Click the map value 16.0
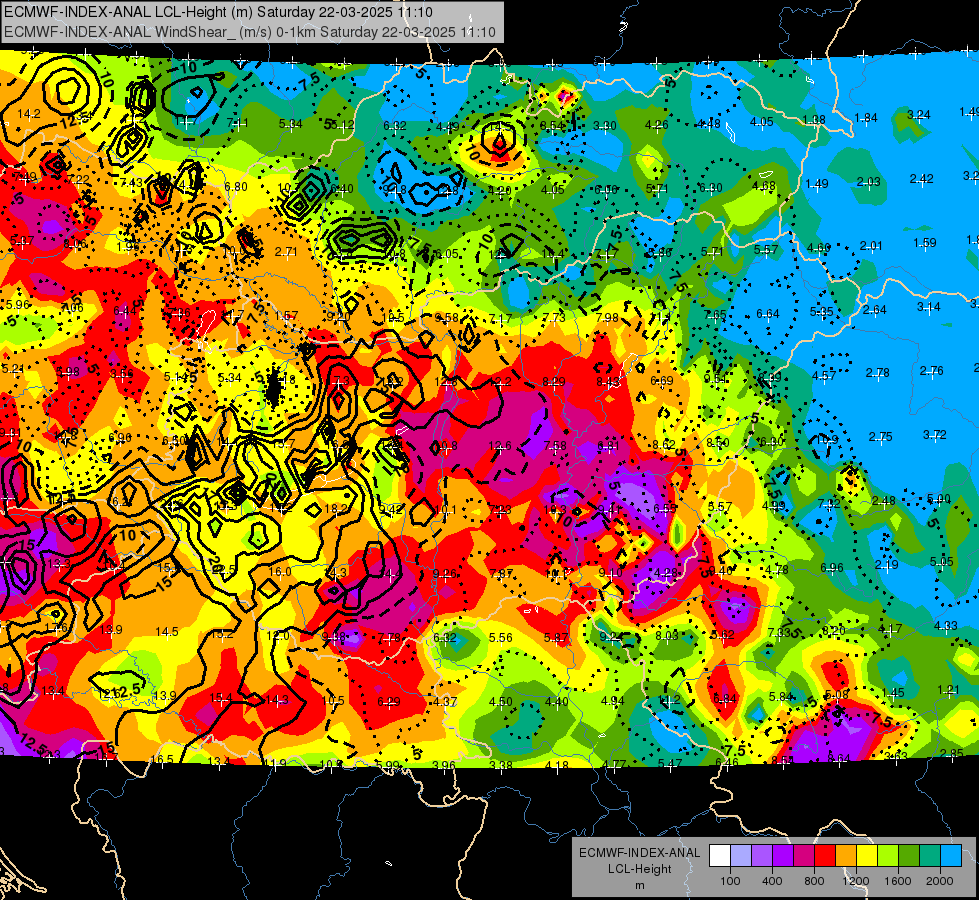Screen dimensions: 979x900 (280, 571)
